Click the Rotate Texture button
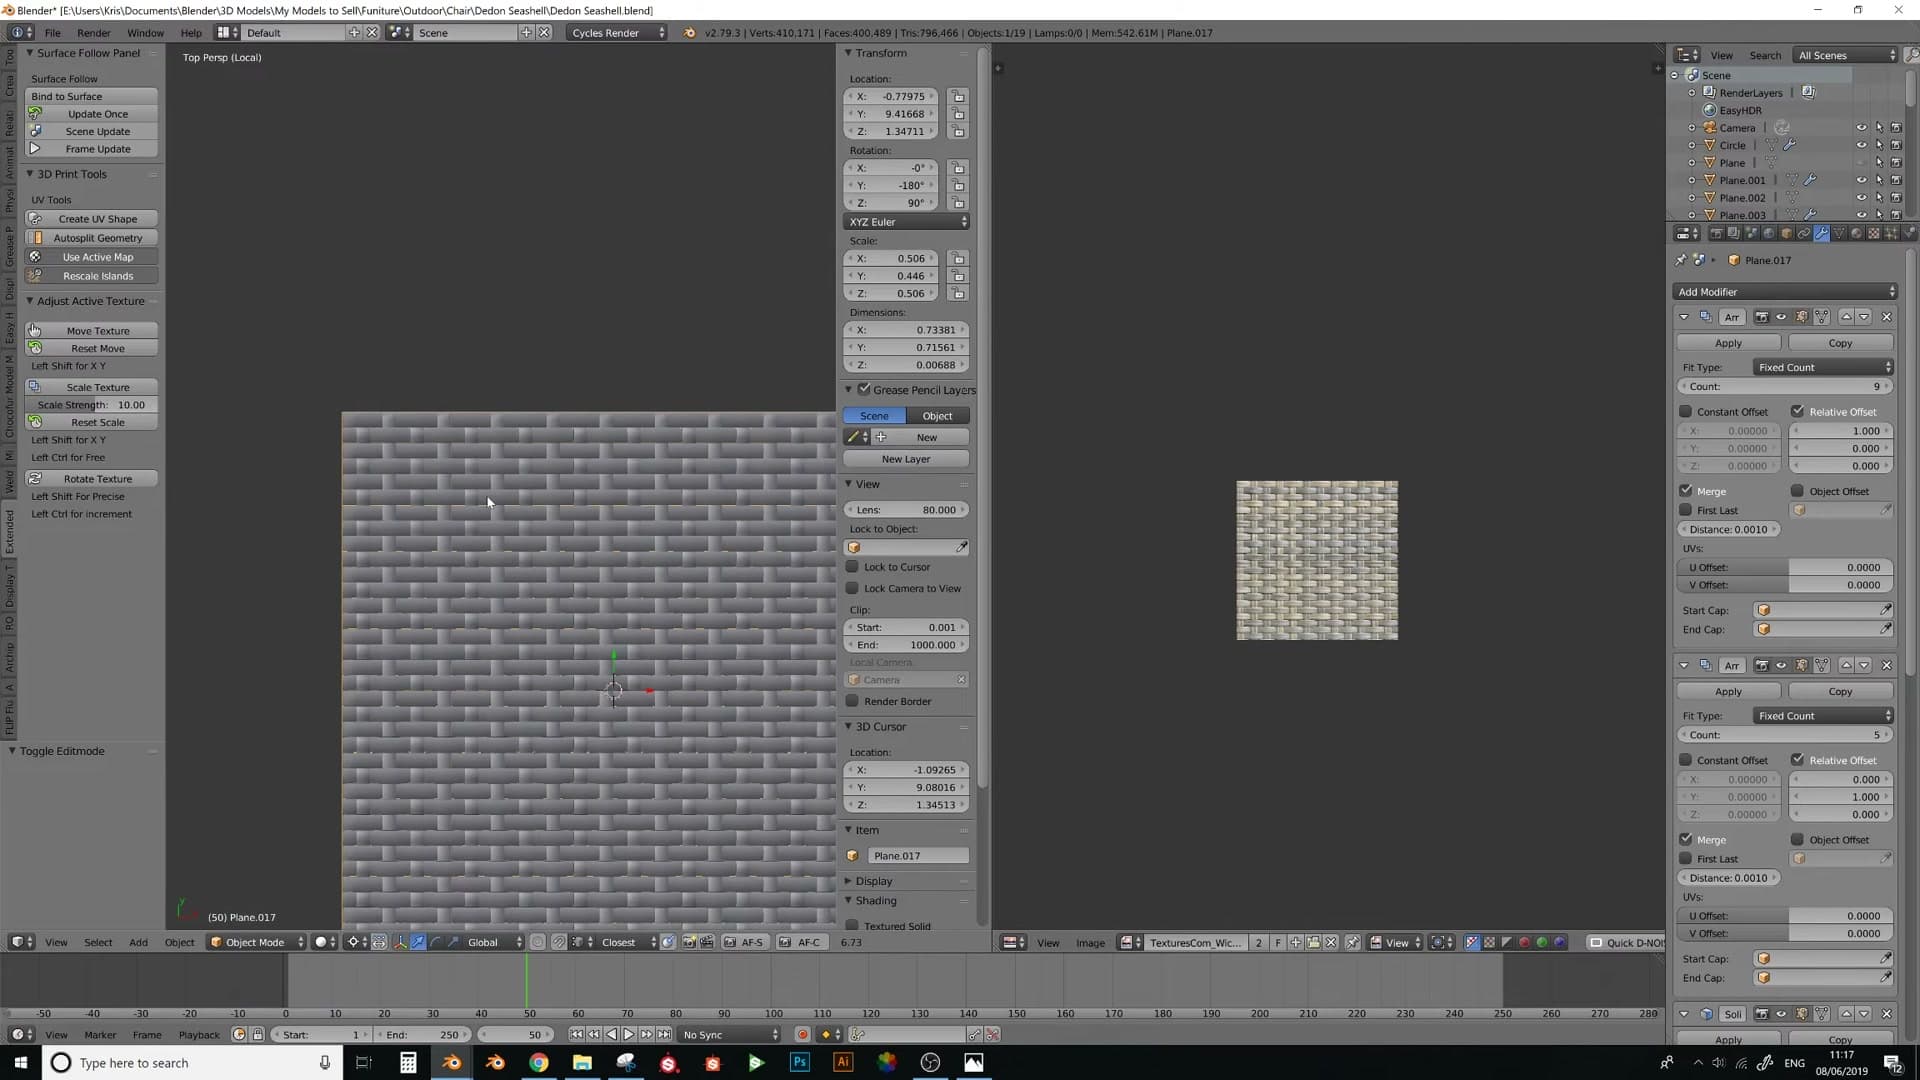 tap(91, 478)
